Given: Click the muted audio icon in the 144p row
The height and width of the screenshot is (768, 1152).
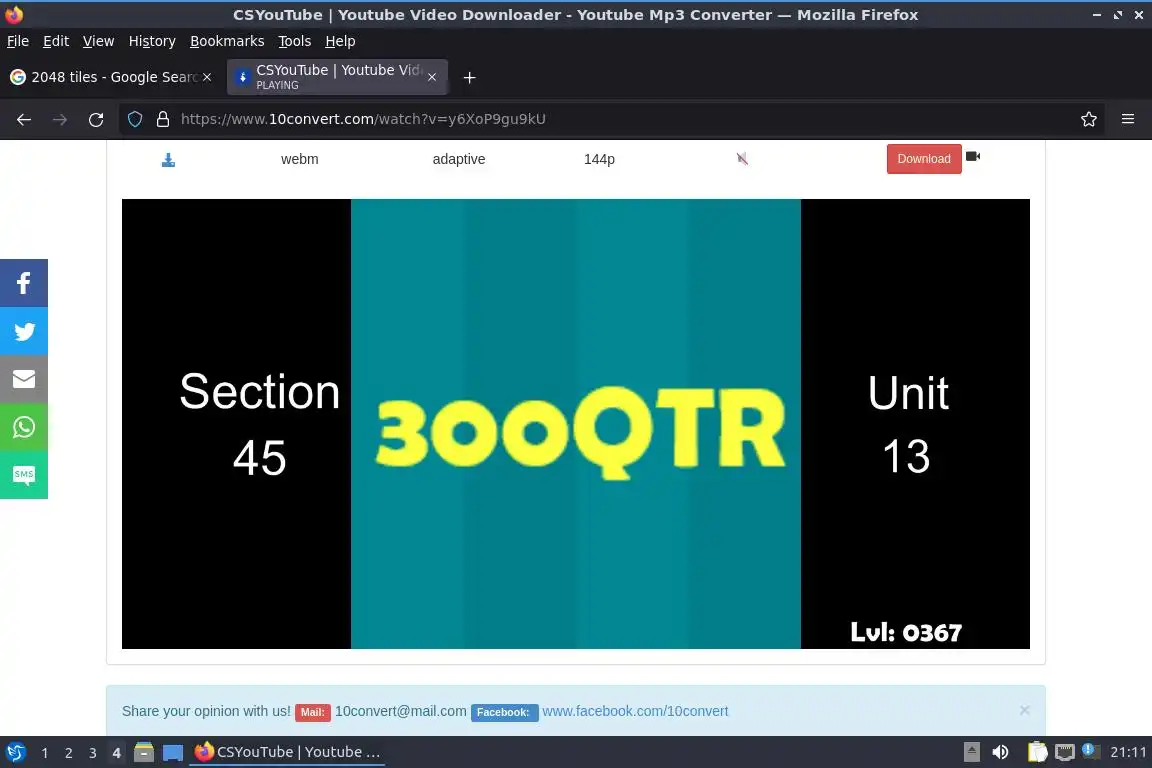Looking at the screenshot, I should [x=742, y=159].
